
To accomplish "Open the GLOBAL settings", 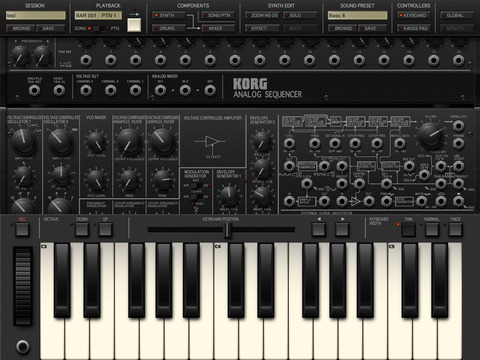I will (x=457, y=15).
